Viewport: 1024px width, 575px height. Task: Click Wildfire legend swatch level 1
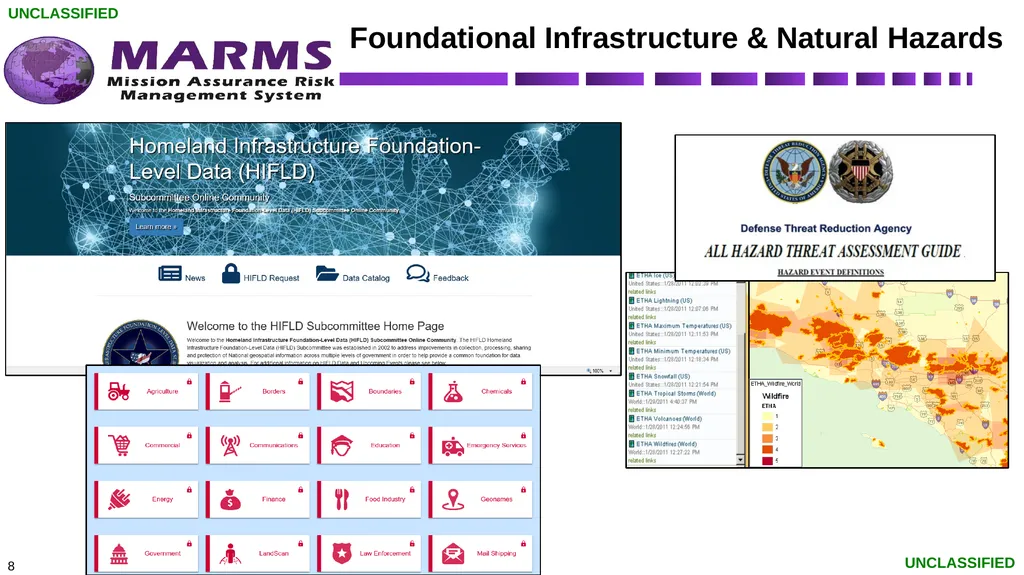point(767,416)
